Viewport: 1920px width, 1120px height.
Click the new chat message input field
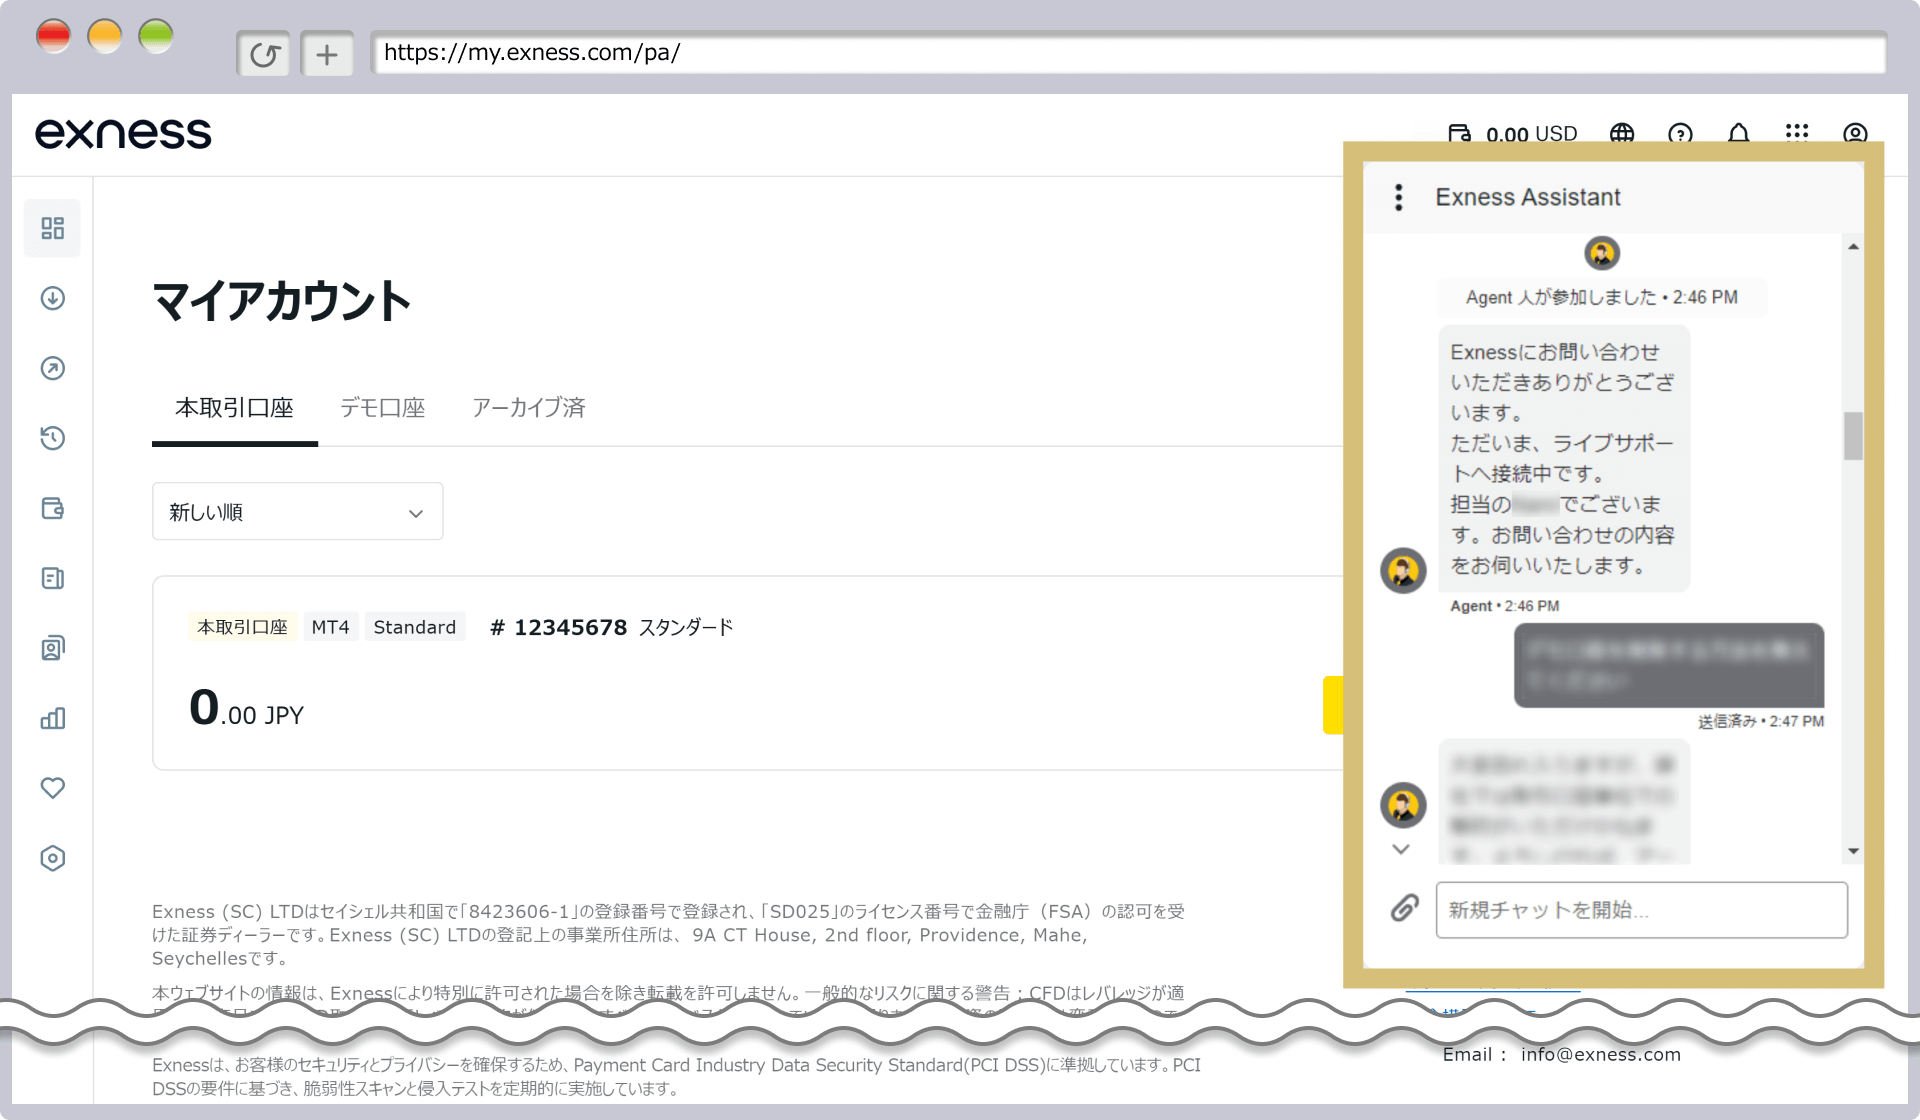[1641, 910]
